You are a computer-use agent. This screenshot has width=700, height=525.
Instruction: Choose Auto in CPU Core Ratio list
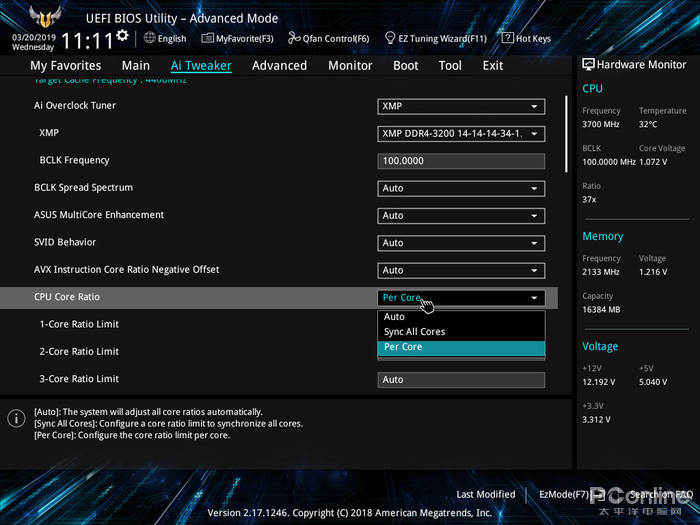pos(461,317)
